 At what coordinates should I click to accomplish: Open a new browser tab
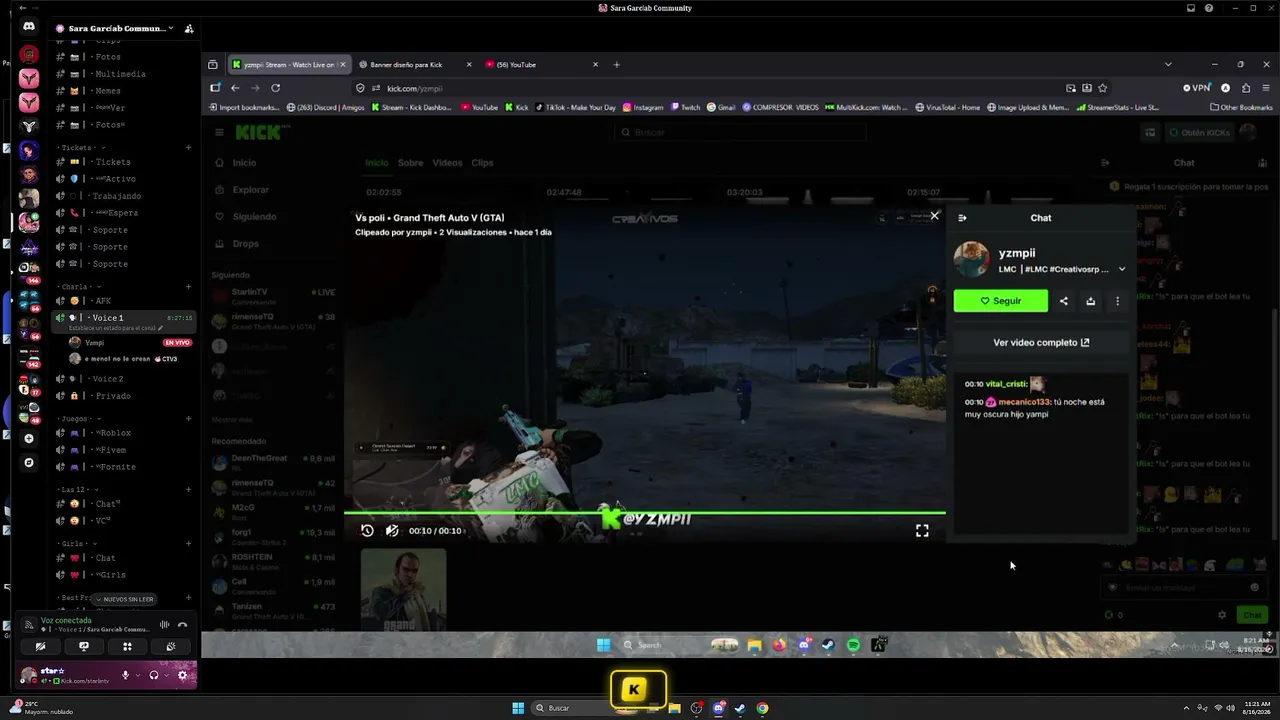point(616,65)
